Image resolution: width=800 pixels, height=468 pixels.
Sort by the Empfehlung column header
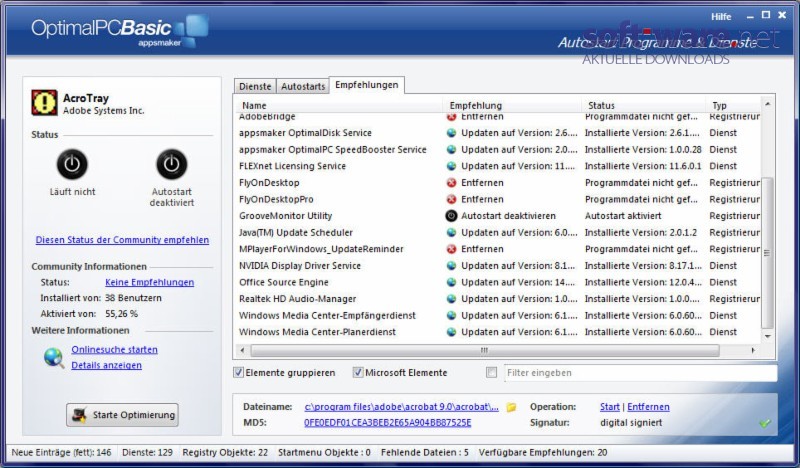[x=512, y=106]
